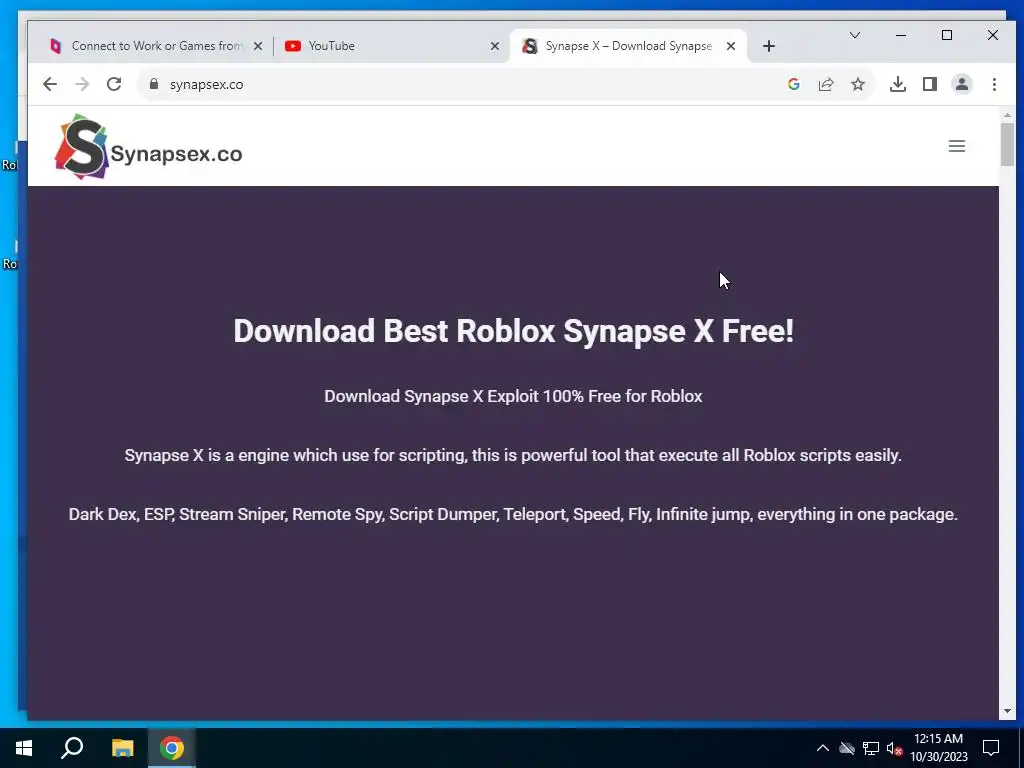The image size is (1024, 768).
Task: Open File Explorer from taskbar
Action: [122, 748]
